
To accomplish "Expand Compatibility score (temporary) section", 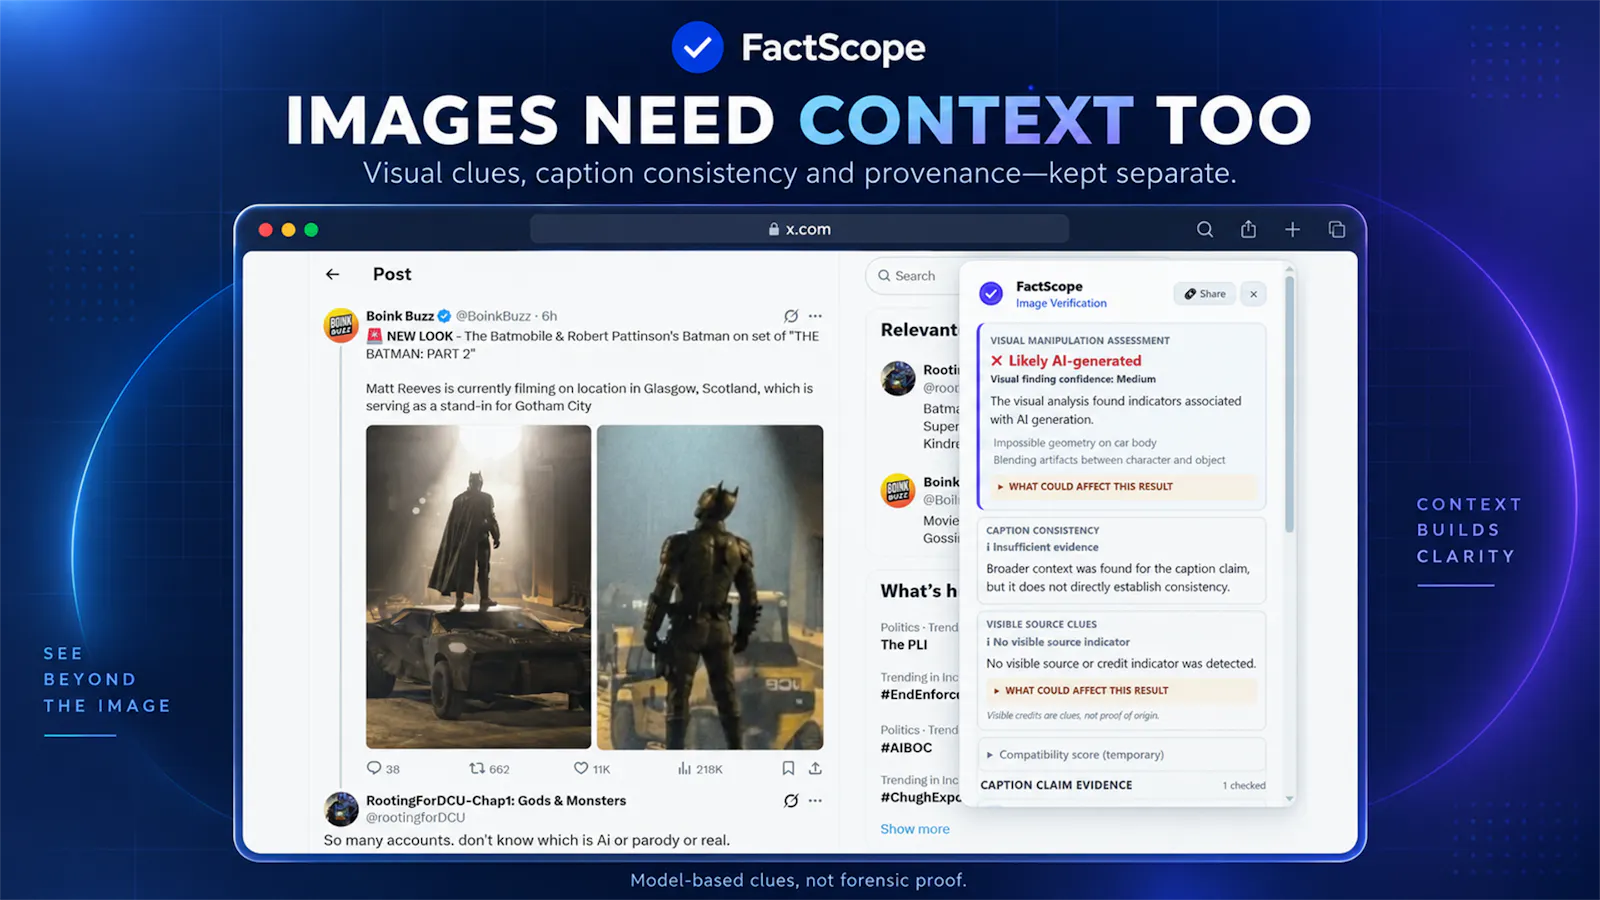I will 1122,755.
